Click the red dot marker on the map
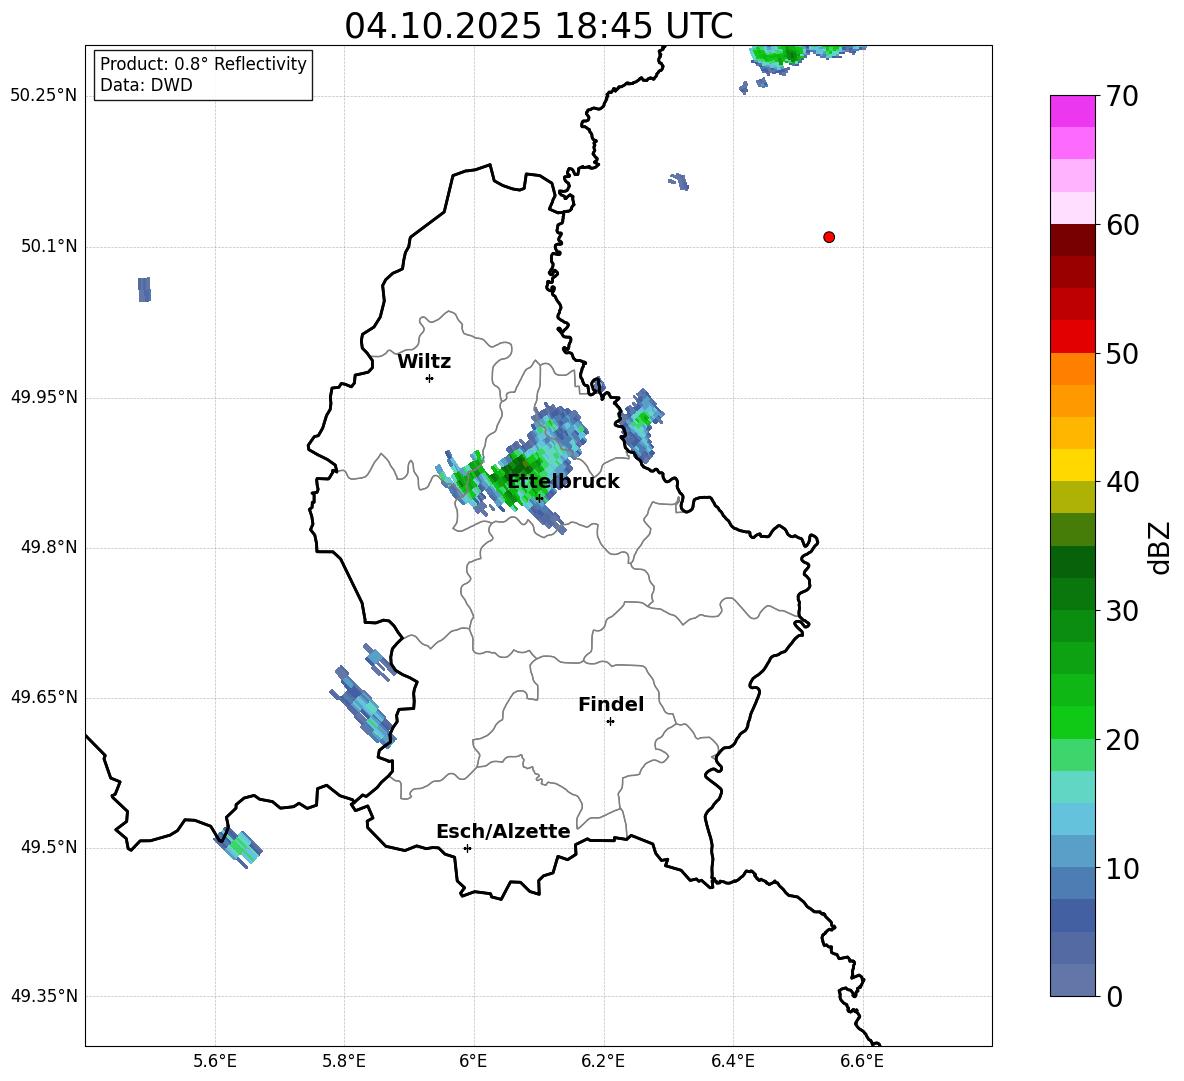This screenshot has width=1184, height=1081. (828, 237)
